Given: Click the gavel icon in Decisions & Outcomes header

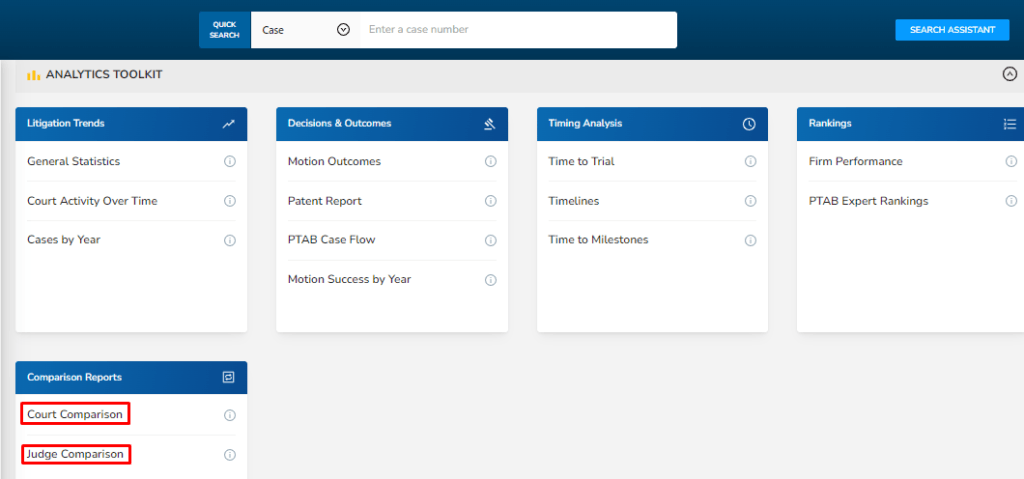Looking at the screenshot, I should click(x=490, y=124).
